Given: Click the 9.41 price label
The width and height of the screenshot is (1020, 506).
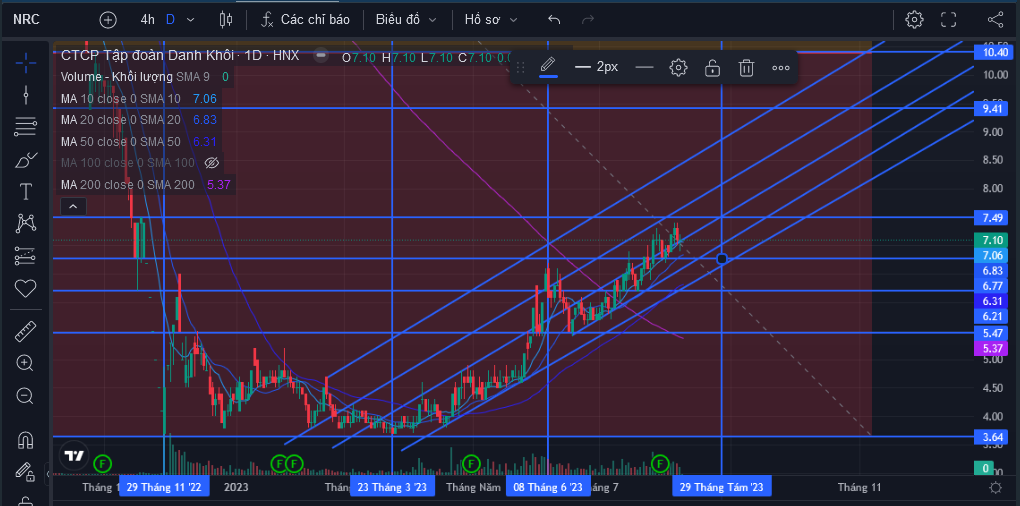Looking at the screenshot, I should tap(991, 108).
